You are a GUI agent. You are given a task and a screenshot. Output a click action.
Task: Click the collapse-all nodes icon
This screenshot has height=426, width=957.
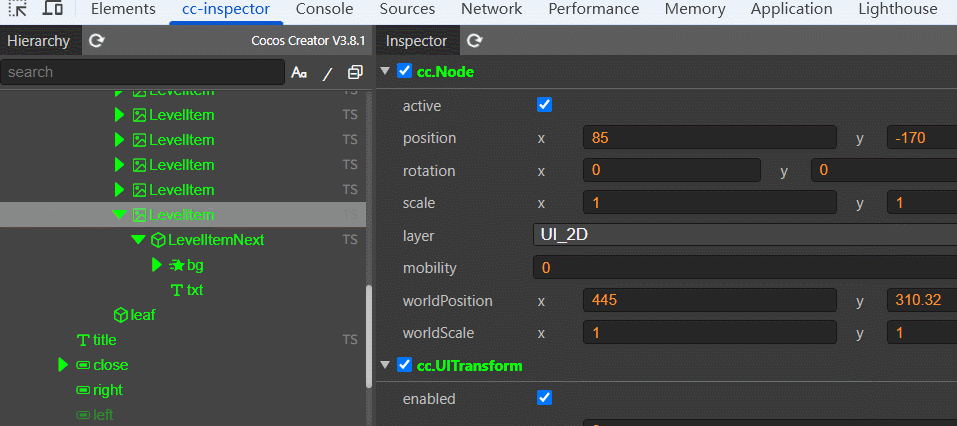tap(355, 72)
